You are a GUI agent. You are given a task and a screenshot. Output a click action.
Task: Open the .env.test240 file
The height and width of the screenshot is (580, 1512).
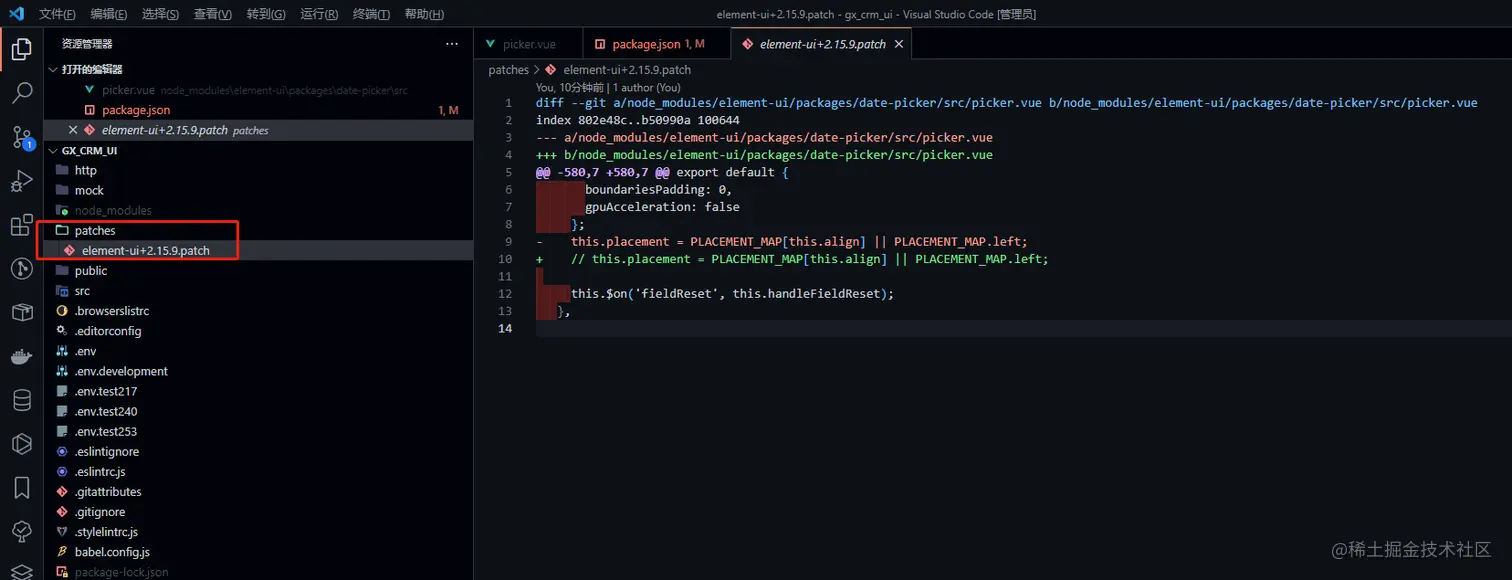106,411
